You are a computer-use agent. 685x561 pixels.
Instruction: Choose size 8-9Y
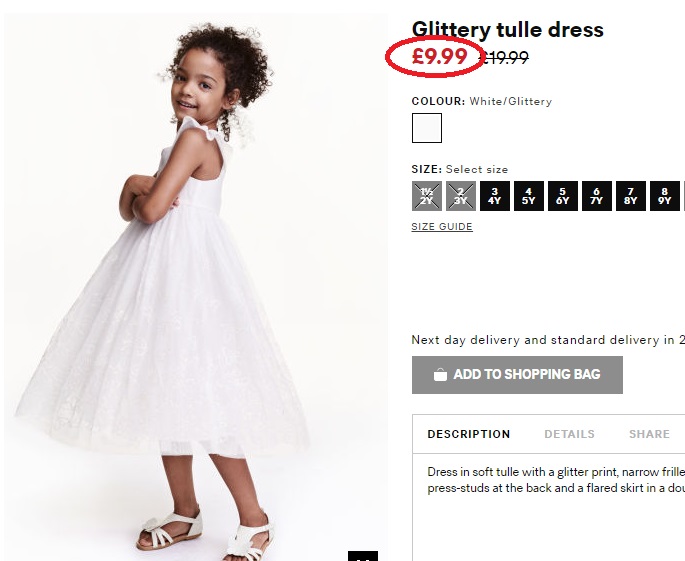665,196
